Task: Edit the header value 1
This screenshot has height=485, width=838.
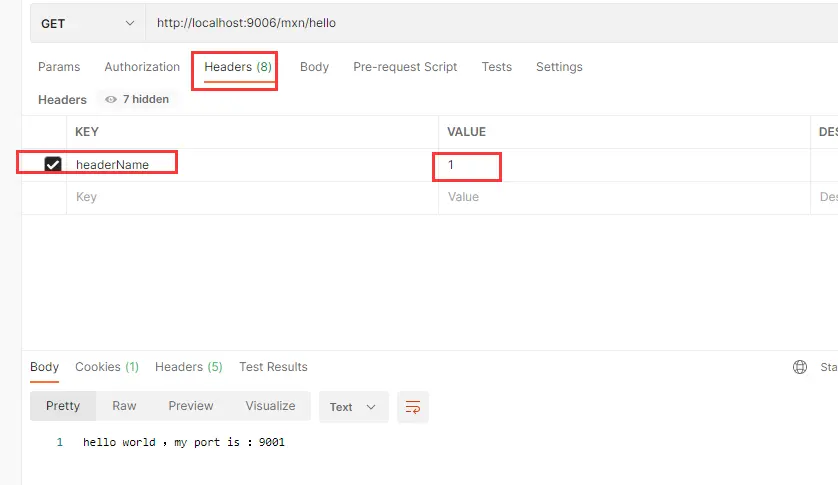Action: 624,165
